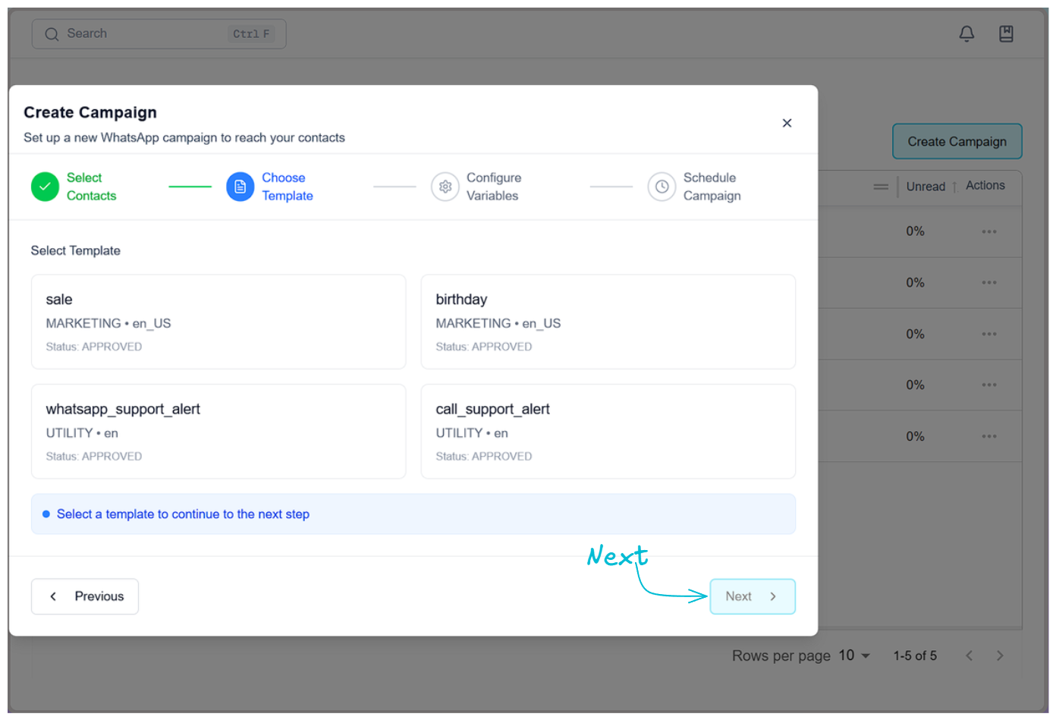Pick the call_support_alert utility template
The height and width of the screenshot is (720, 1056).
point(608,431)
